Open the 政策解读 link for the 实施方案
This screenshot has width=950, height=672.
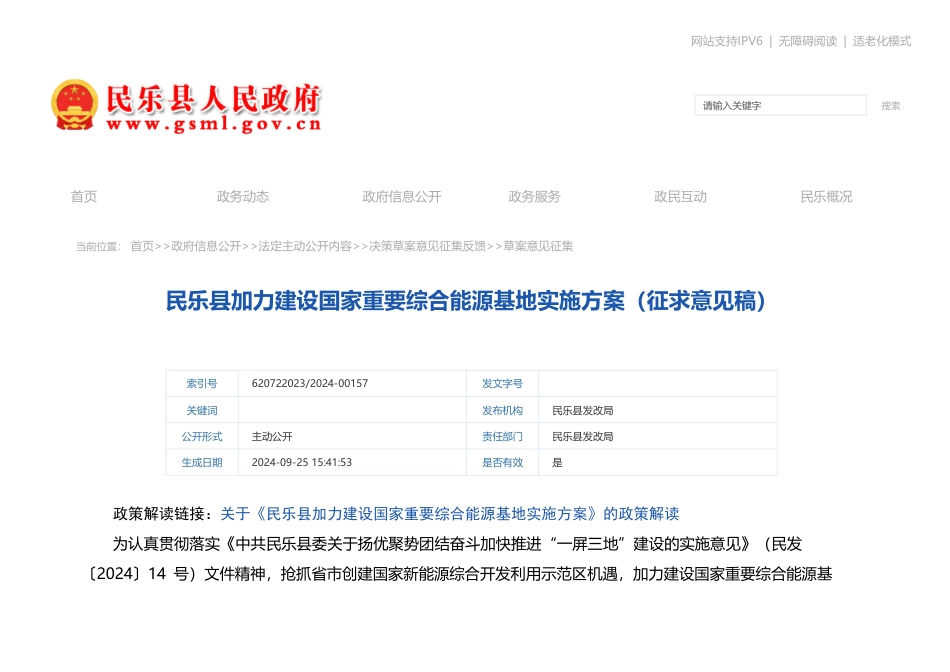click(449, 514)
